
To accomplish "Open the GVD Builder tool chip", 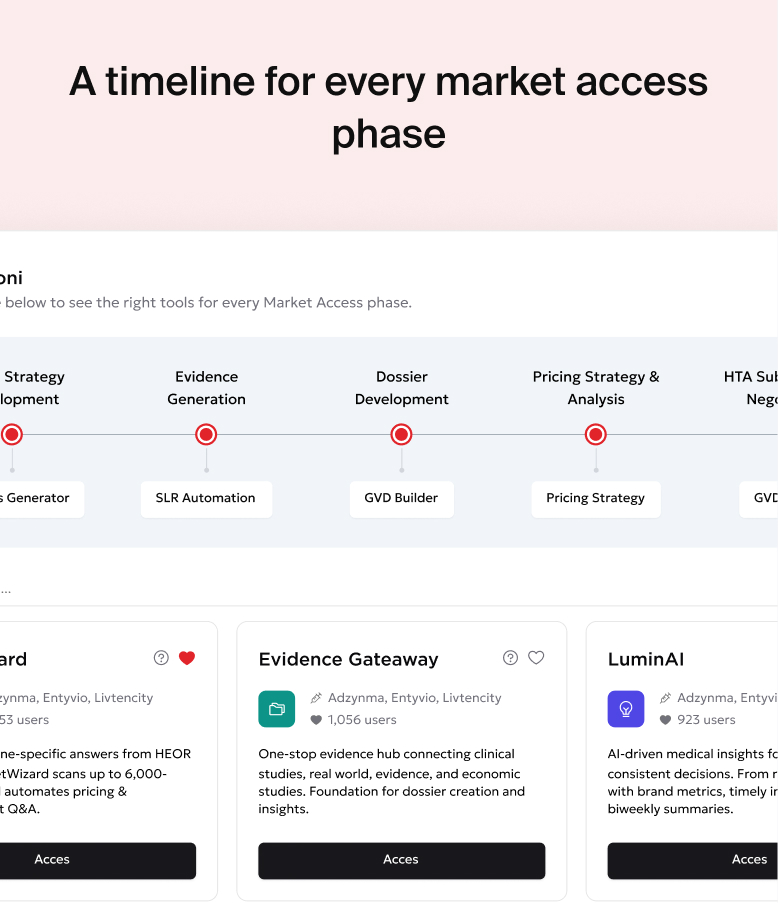I will [x=401, y=499].
